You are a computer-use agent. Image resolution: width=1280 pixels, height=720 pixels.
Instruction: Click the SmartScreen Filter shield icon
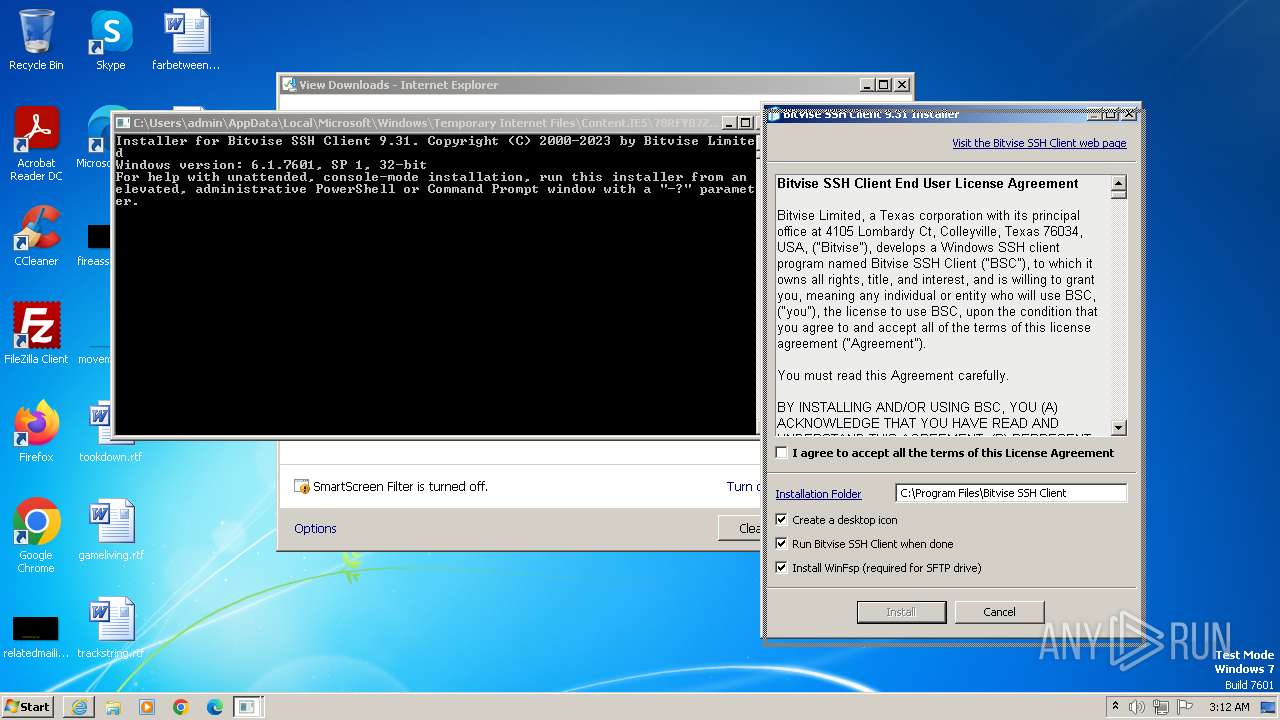(x=302, y=487)
